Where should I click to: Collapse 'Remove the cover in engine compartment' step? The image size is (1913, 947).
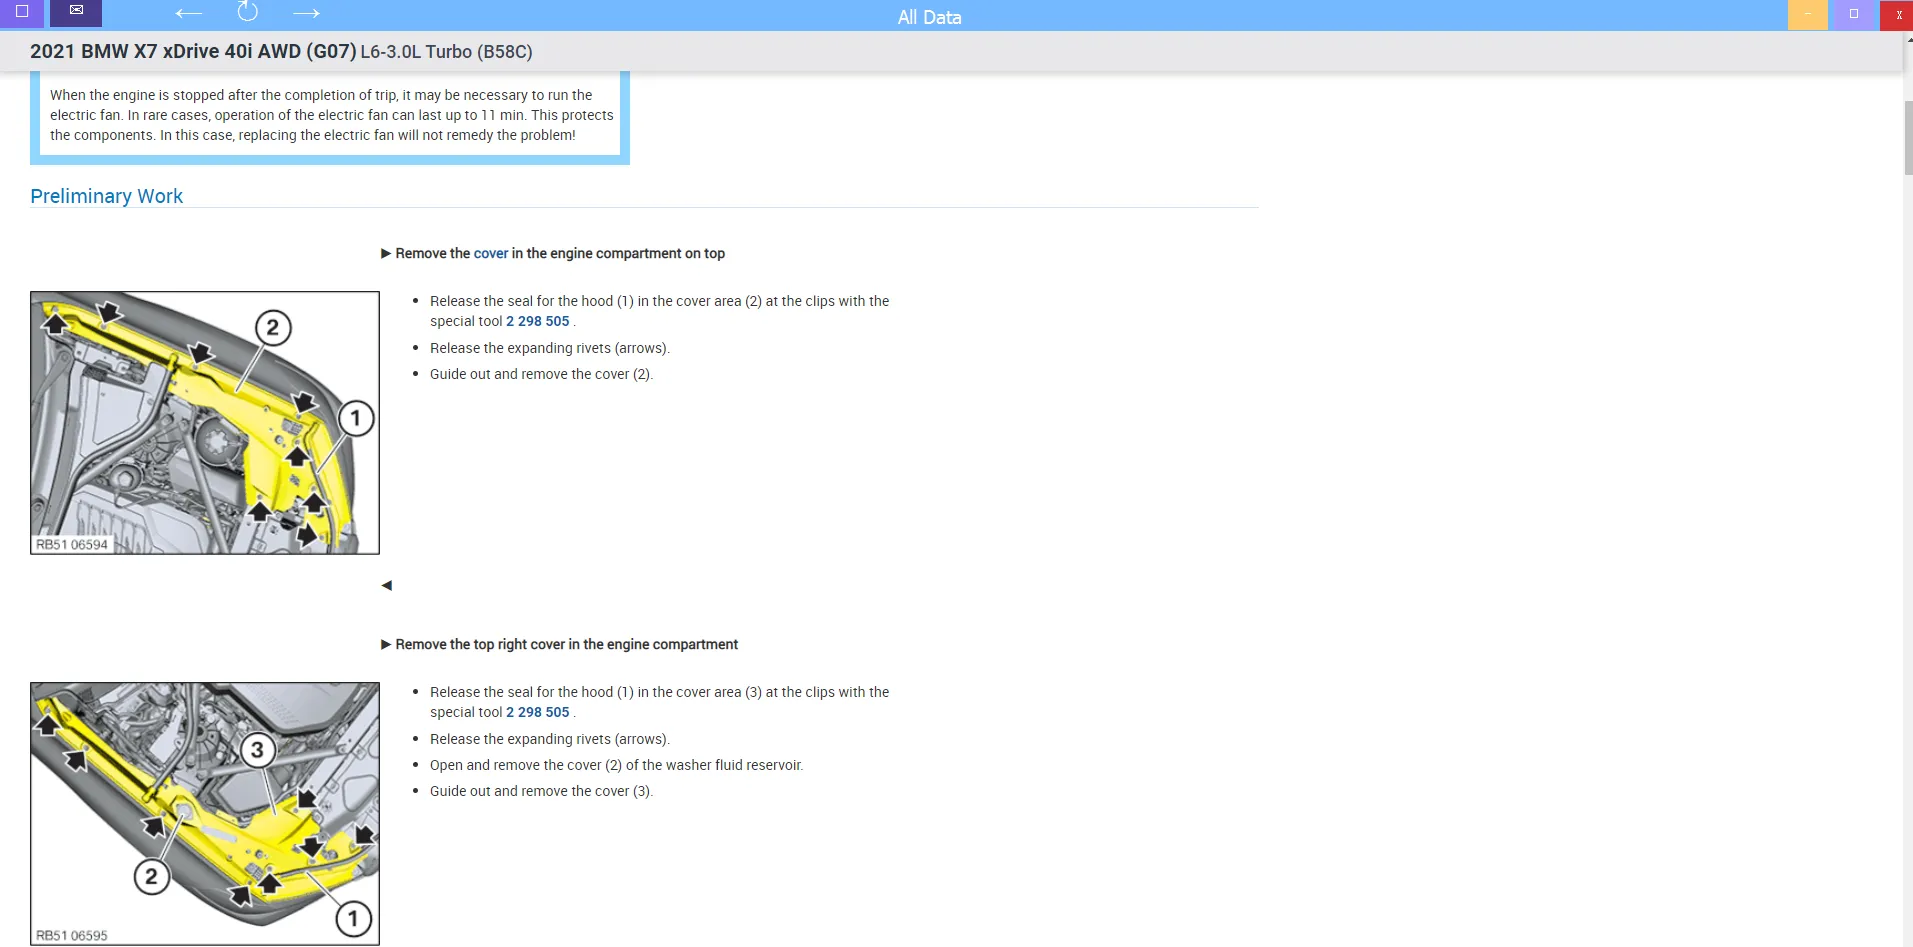coord(386,253)
